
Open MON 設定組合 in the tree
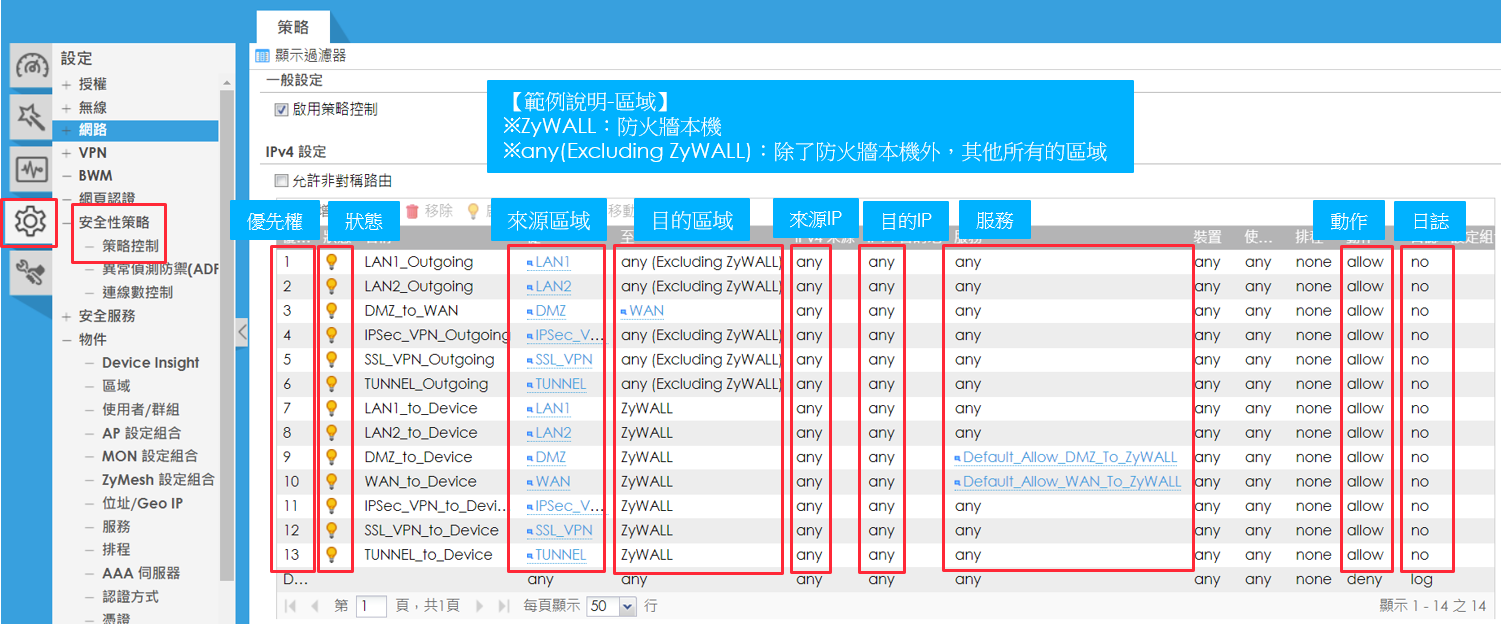[x=150, y=456]
